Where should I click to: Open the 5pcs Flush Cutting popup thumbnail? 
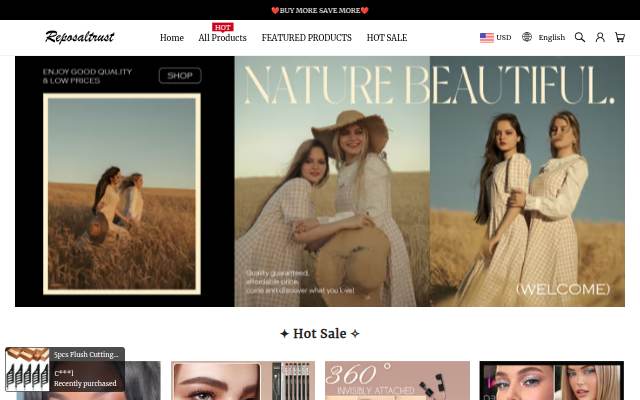pyautogui.click(x=27, y=369)
